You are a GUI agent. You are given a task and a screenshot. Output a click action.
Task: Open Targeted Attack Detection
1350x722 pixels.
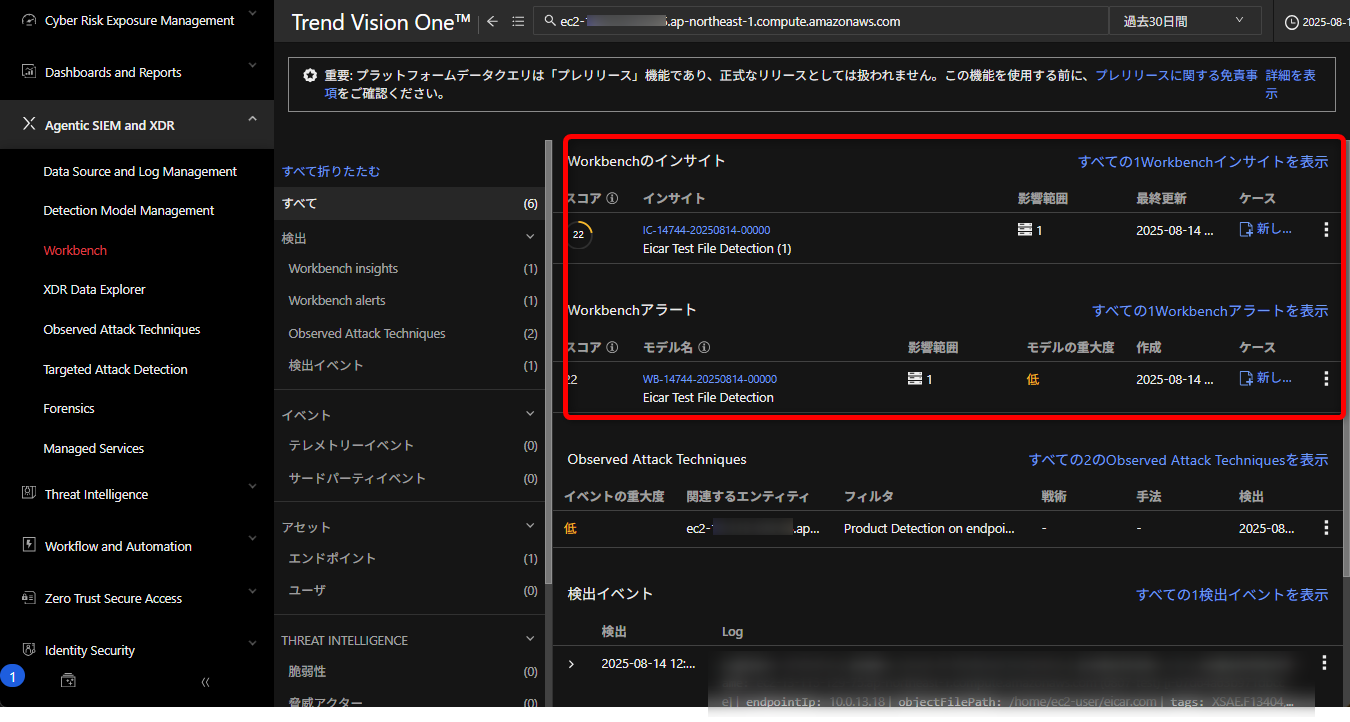tap(115, 370)
